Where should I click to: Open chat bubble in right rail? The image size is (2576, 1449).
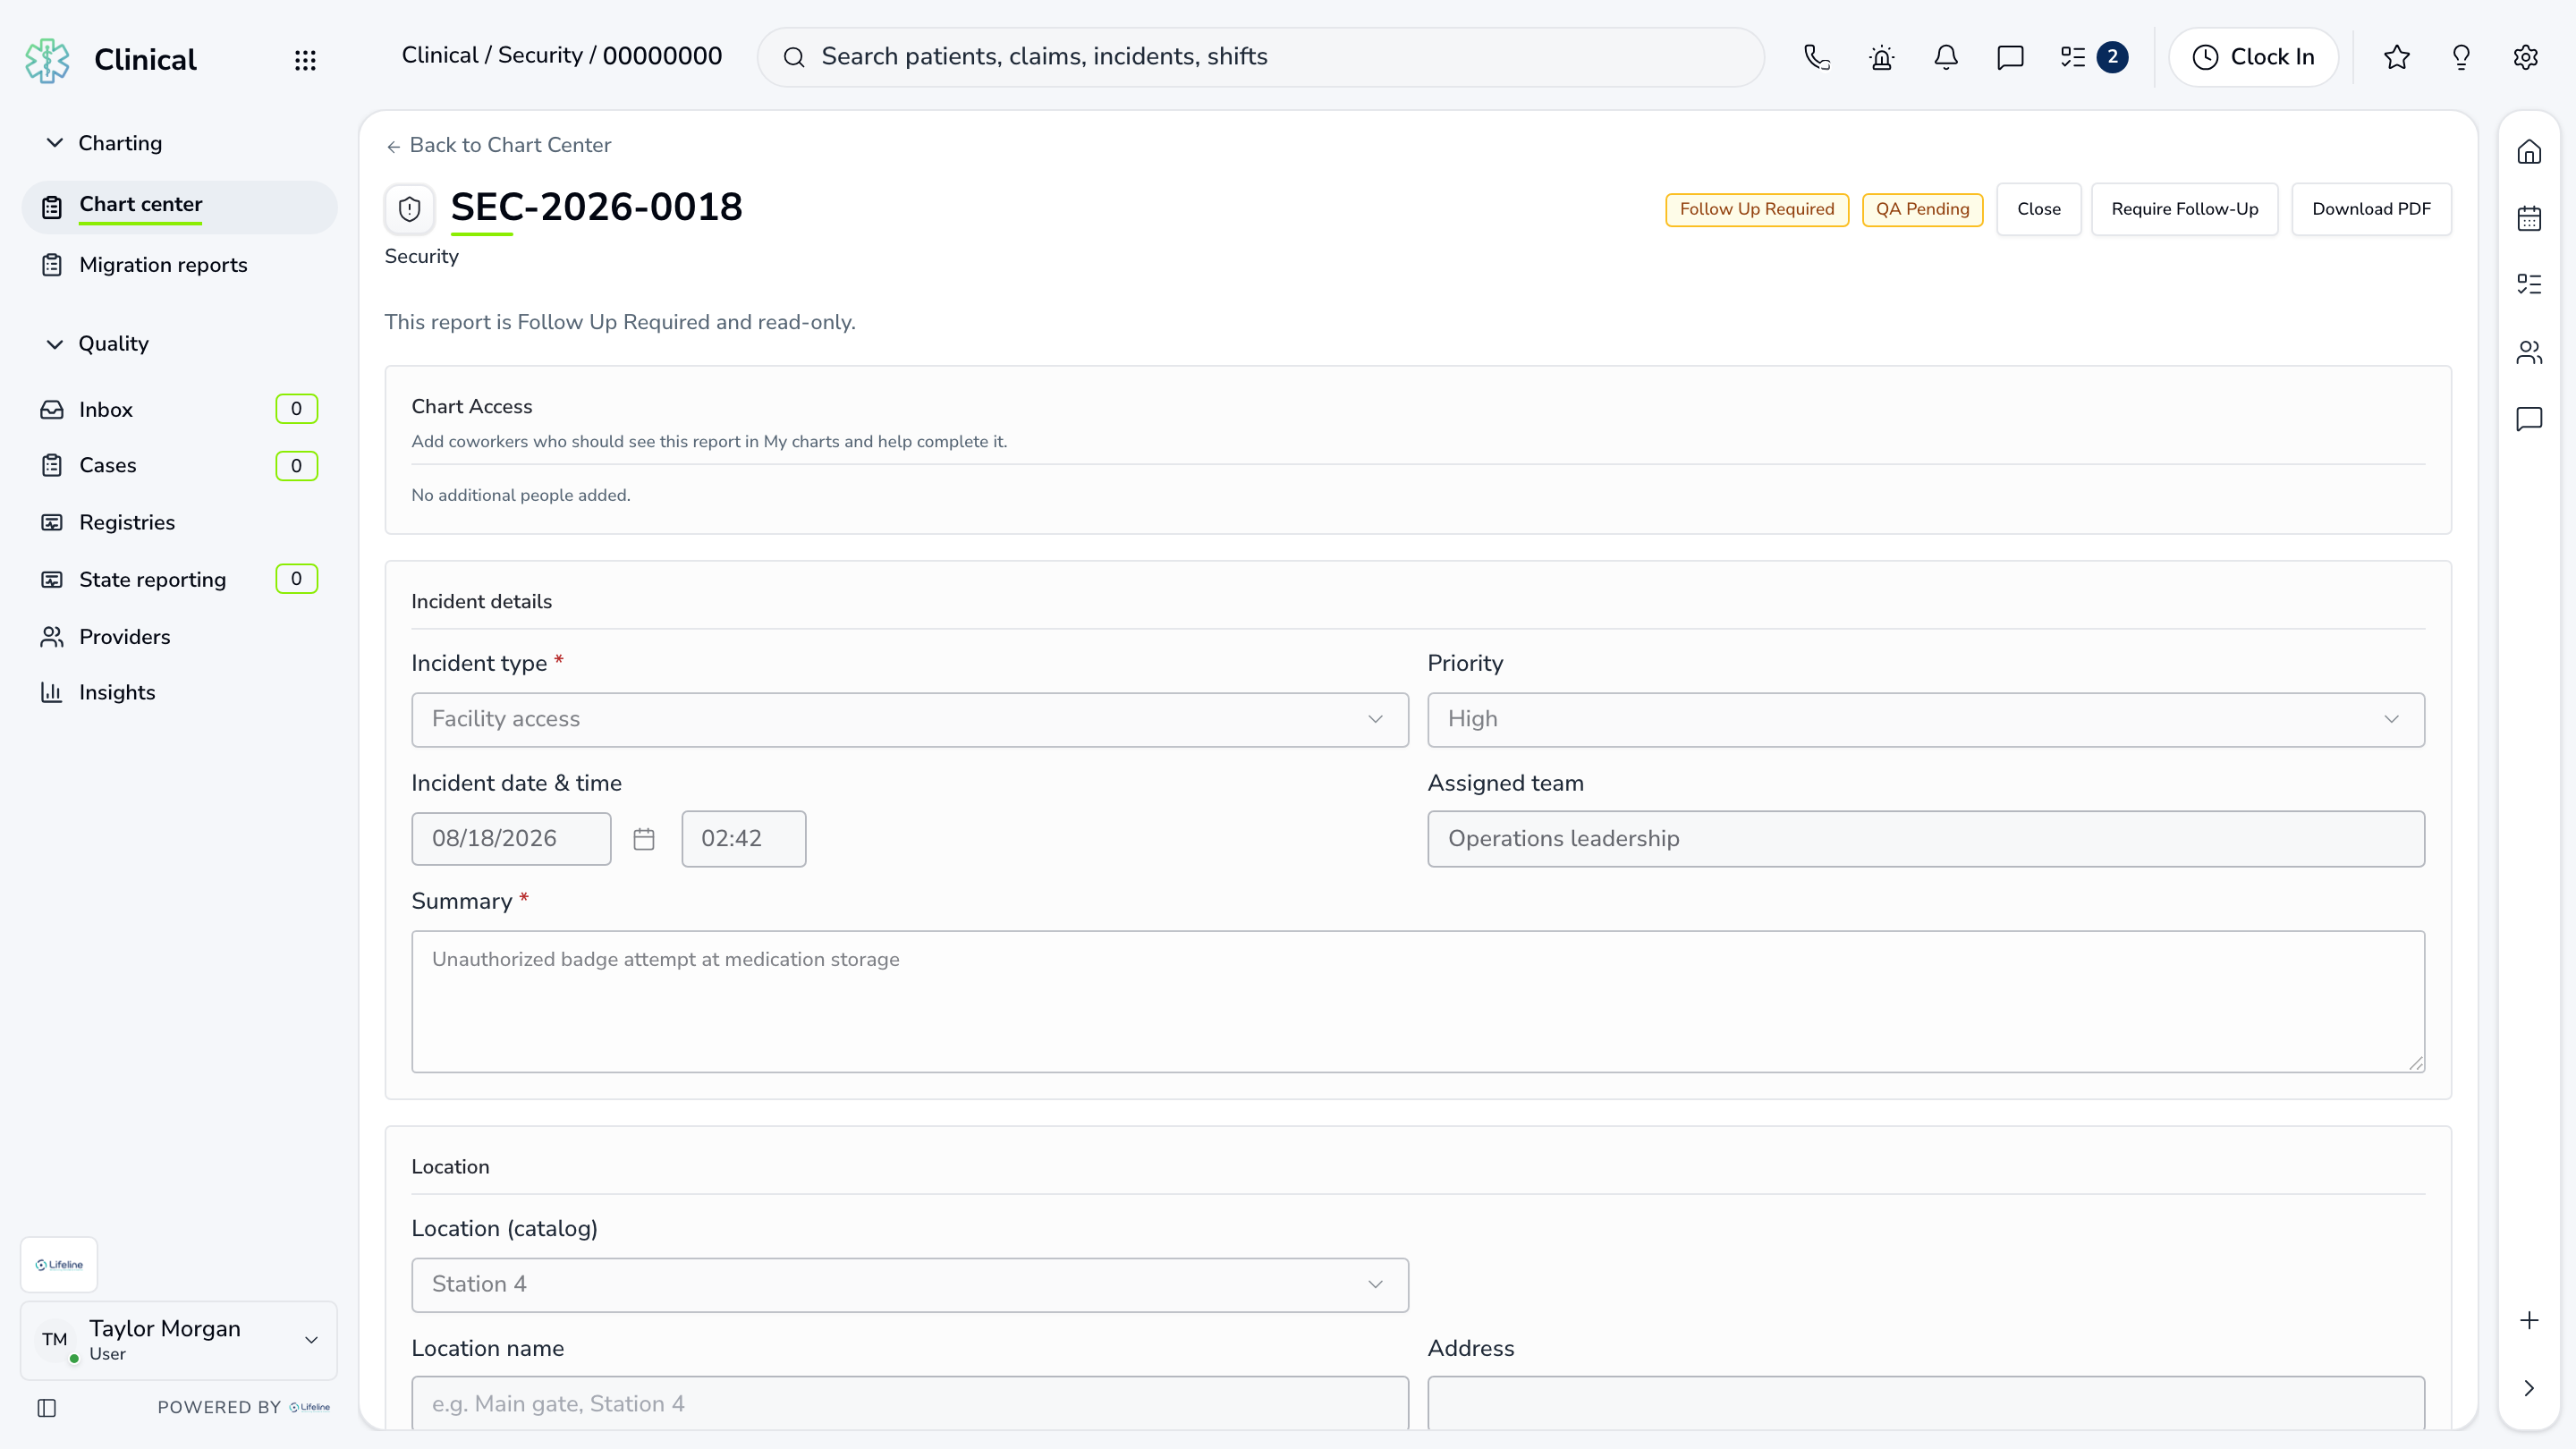point(2529,418)
